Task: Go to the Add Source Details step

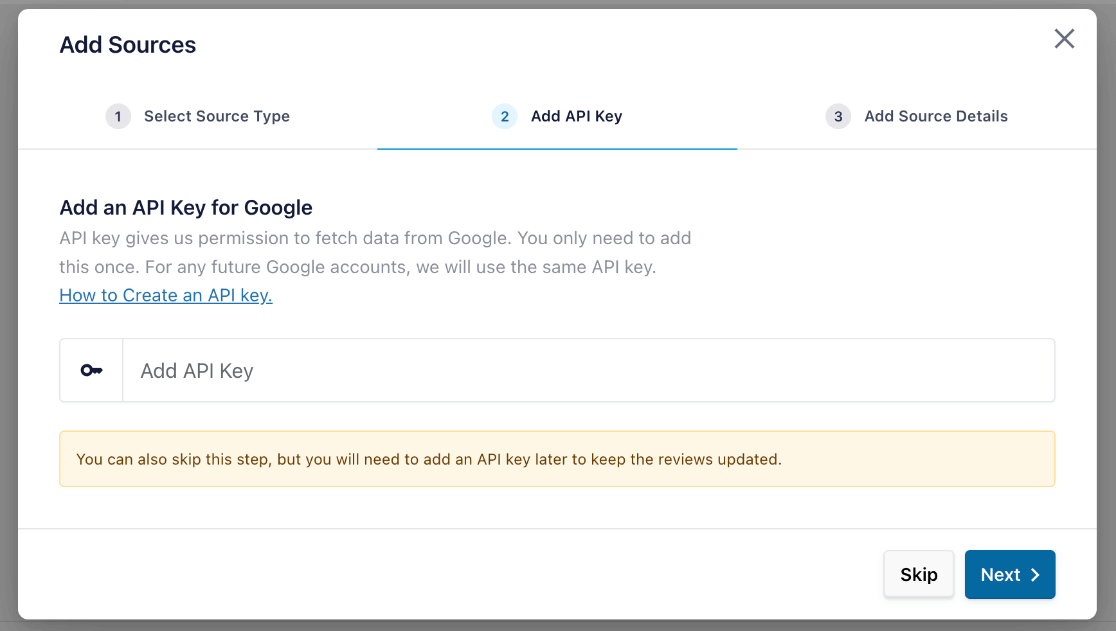Action: coord(936,116)
